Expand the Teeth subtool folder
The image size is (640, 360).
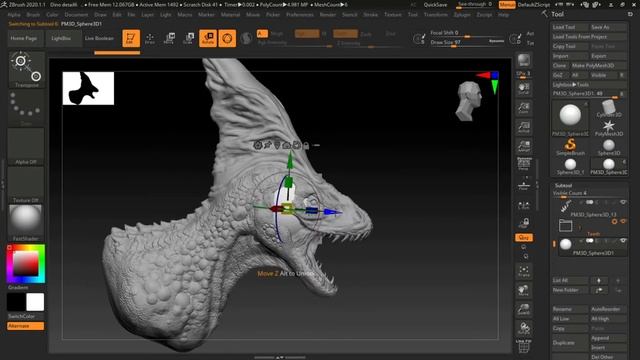tap(565, 225)
